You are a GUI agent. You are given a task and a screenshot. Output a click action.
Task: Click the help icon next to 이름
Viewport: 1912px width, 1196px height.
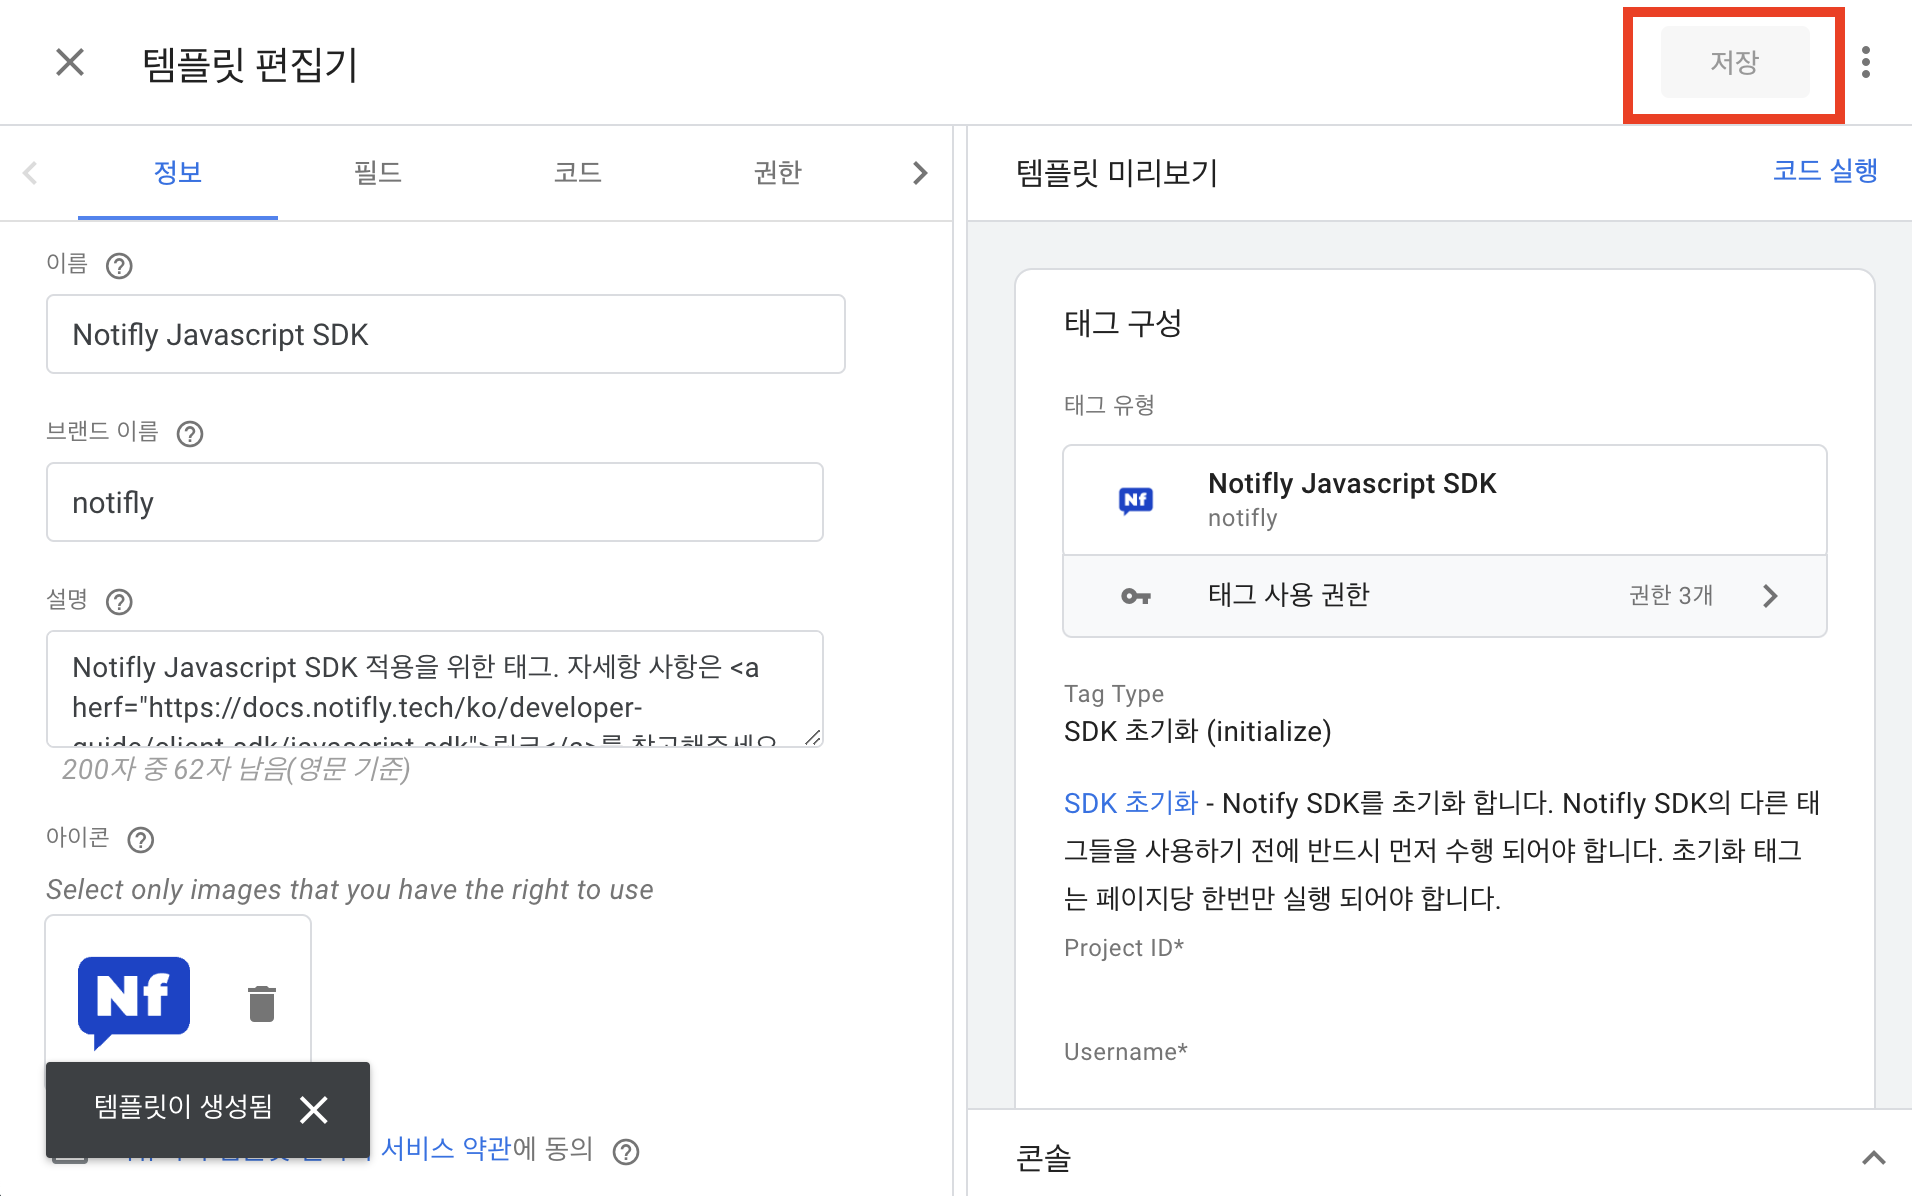tap(119, 266)
